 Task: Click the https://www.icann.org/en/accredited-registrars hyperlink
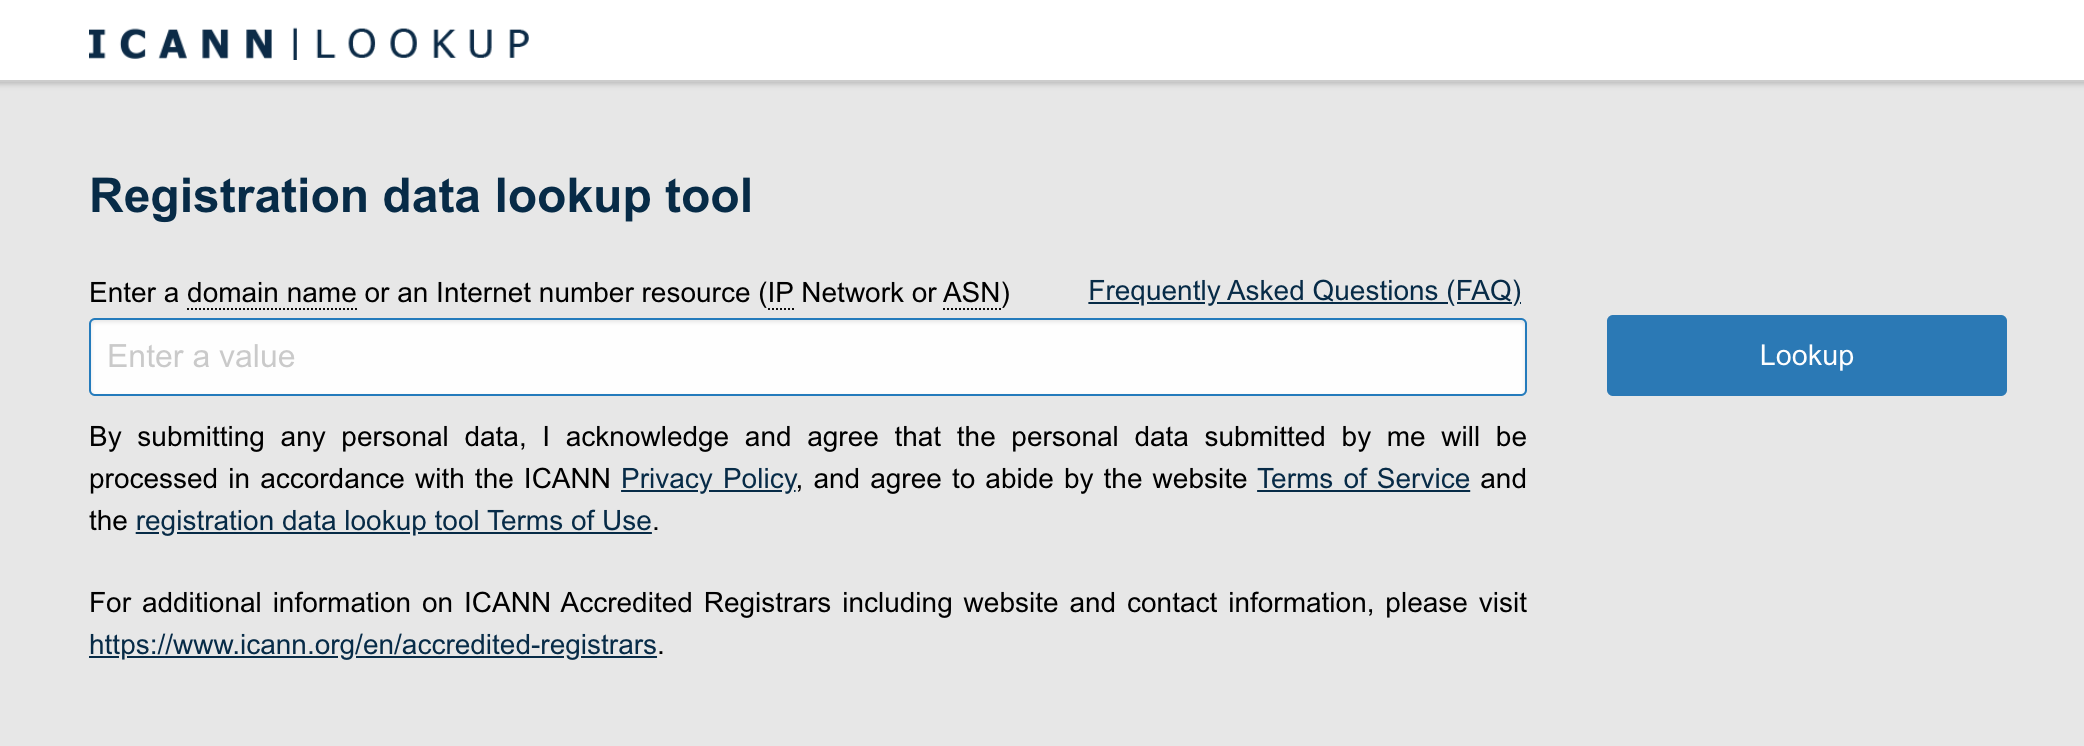373,645
